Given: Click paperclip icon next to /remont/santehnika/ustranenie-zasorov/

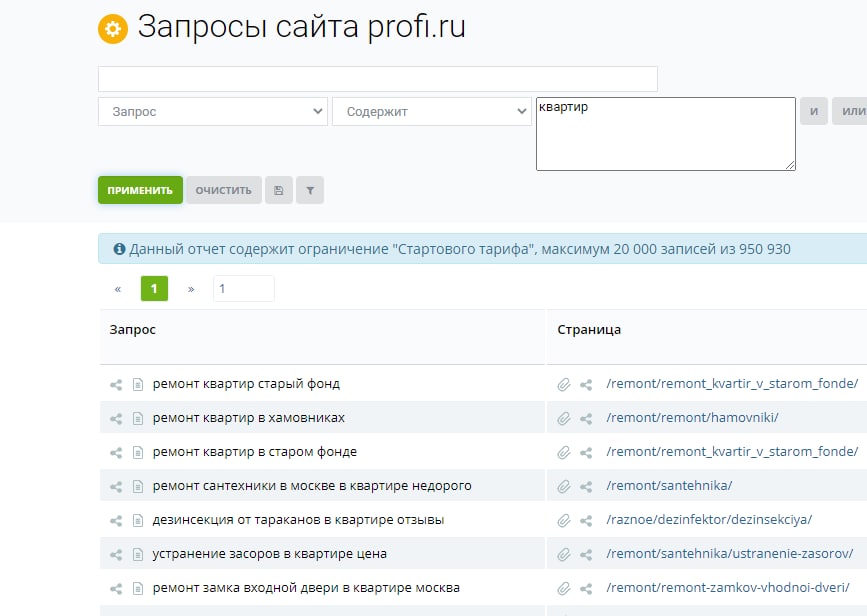Looking at the screenshot, I should (x=563, y=555).
